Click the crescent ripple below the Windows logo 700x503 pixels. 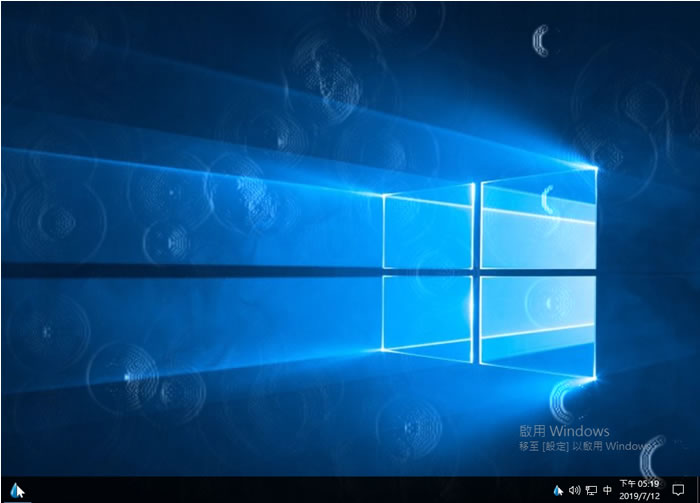(x=563, y=400)
